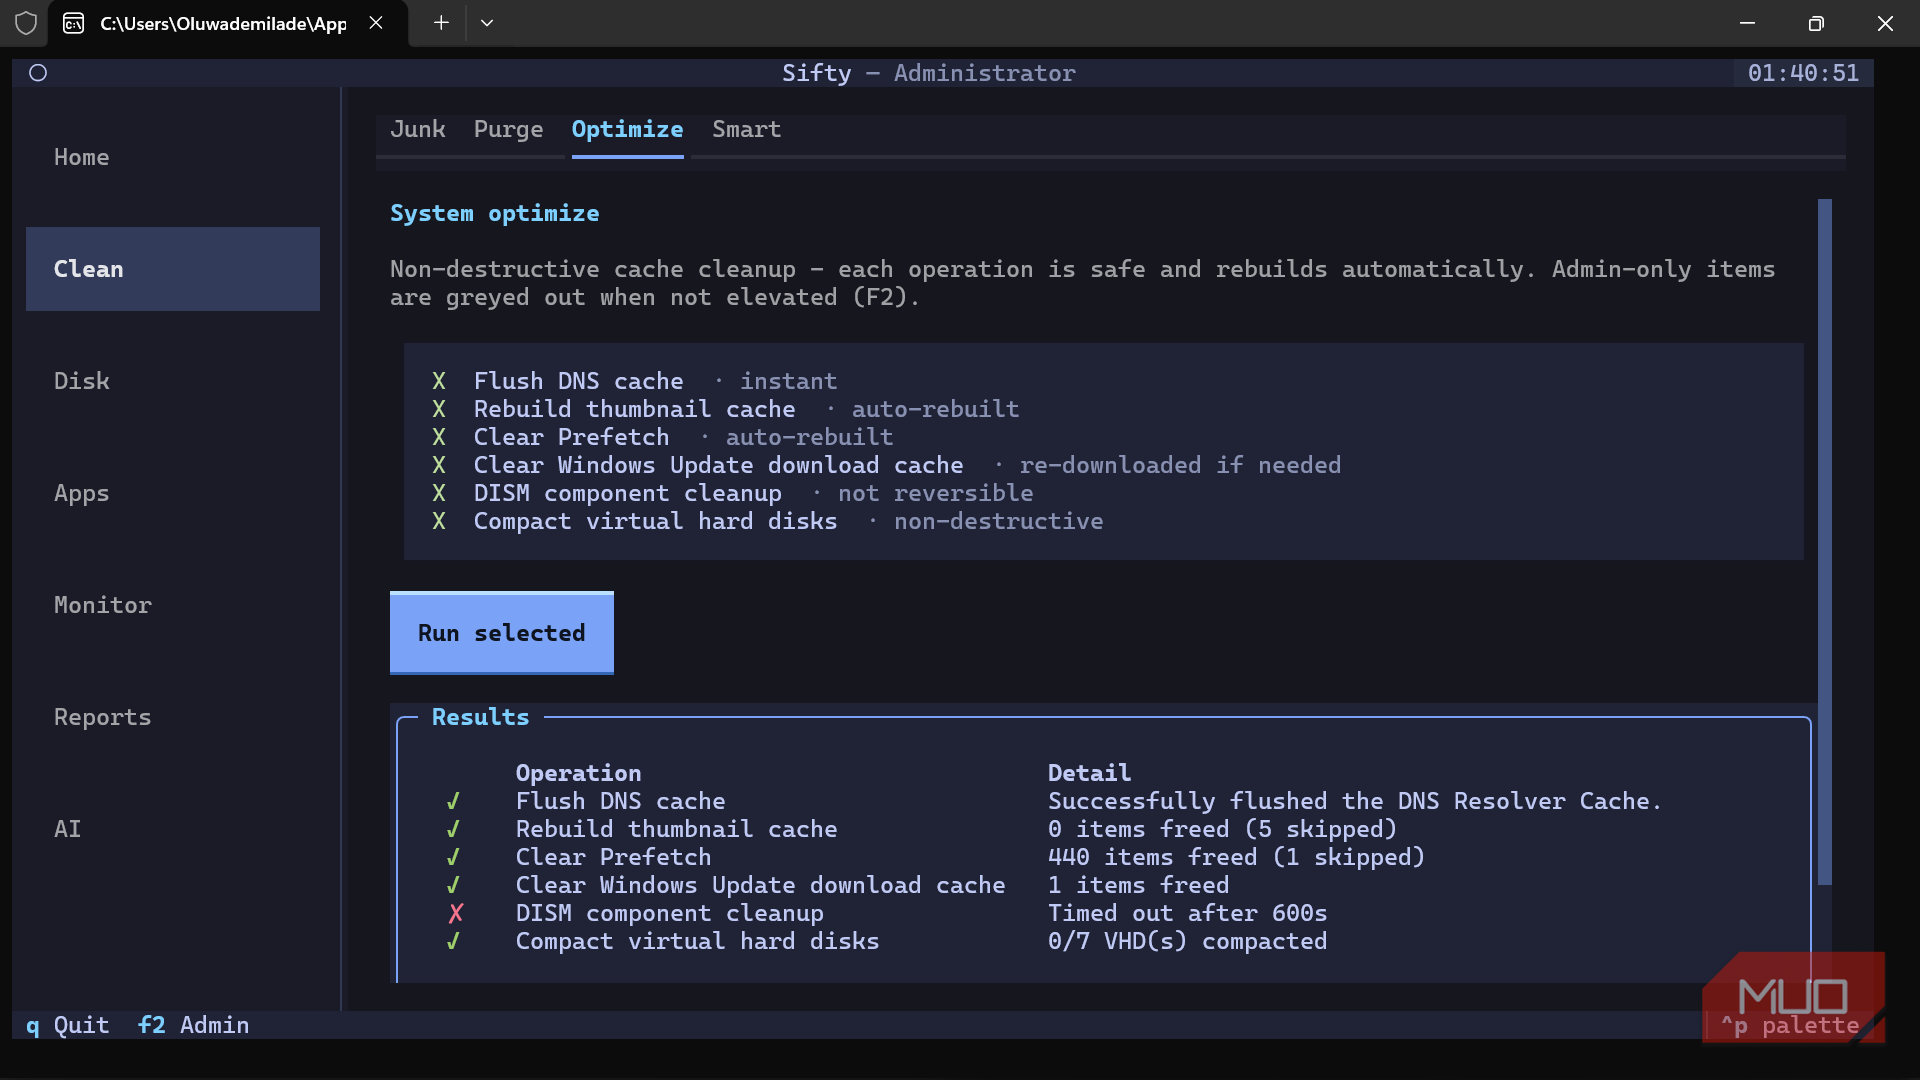Click '0/7 VHD(s) compacted' detail
The width and height of the screenshot is (1920, 1080).
click(1187, 941)
